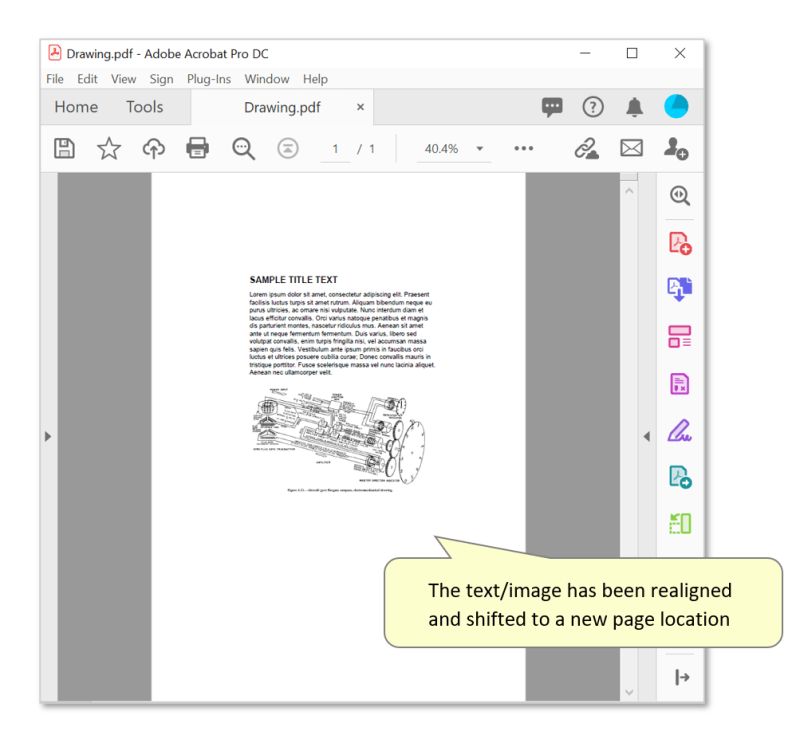Collapse the right tools pane arrow
The image size is (800, 747).
pyautogui.click(x=647, y=435)
